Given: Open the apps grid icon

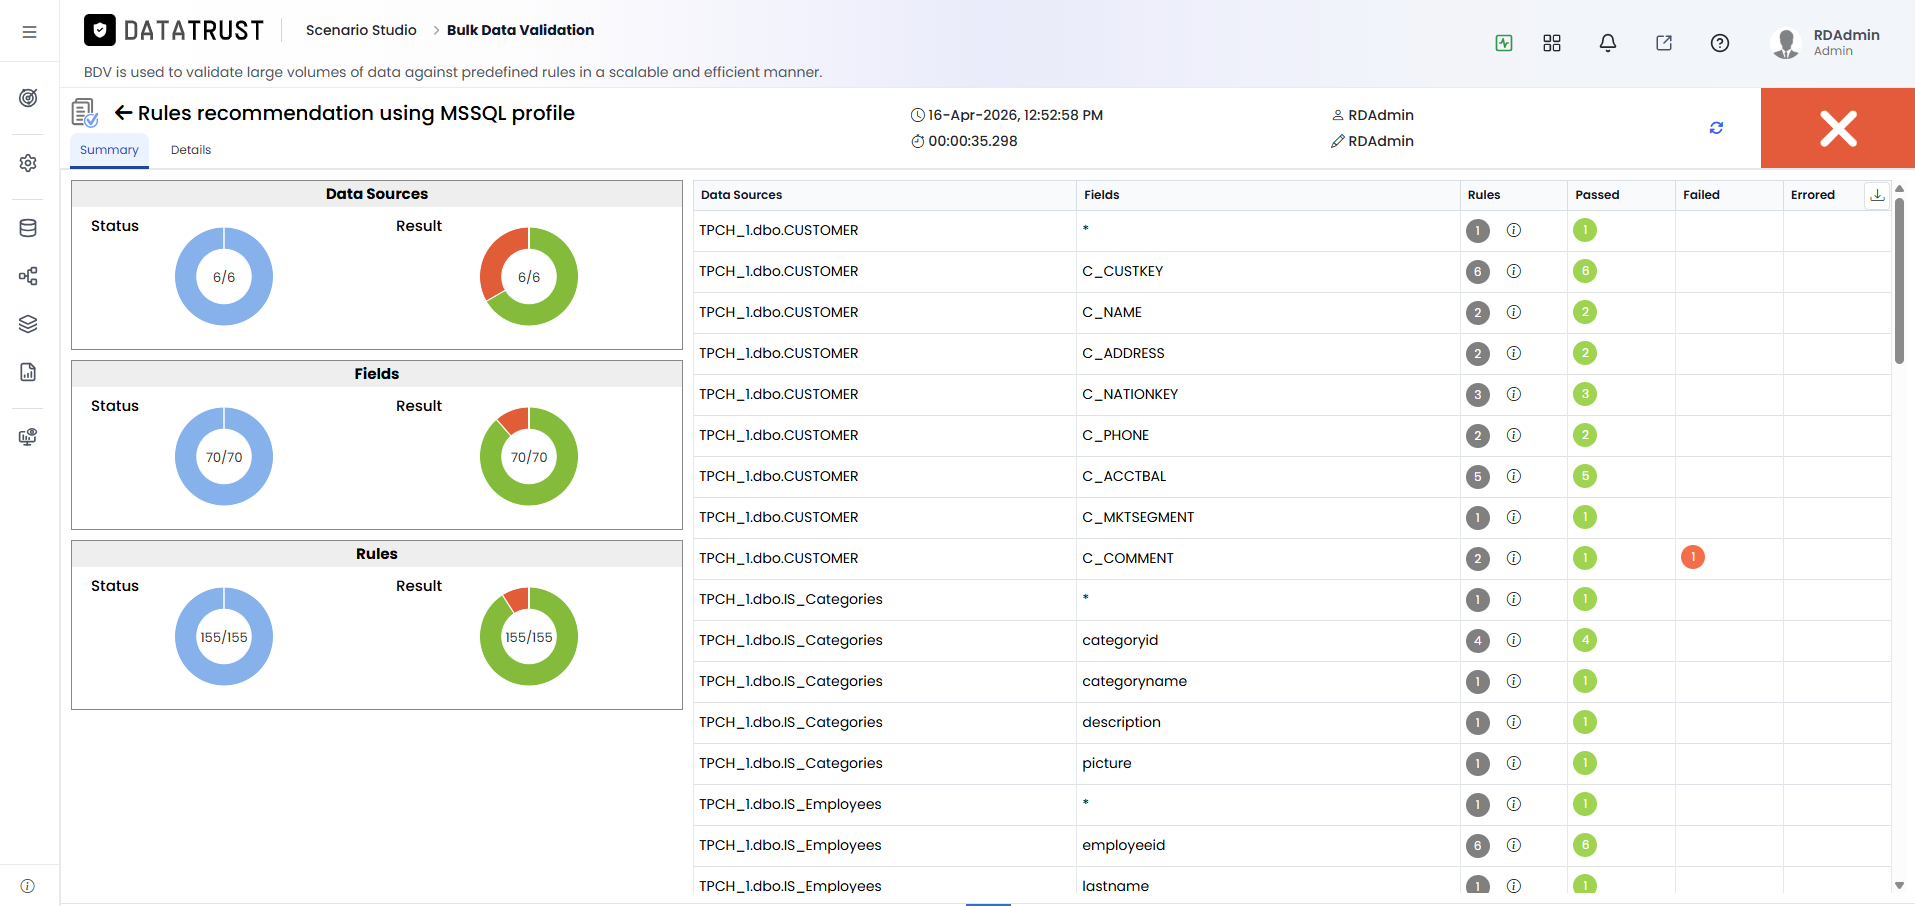Looking at the screenshot, I should click(x=1552, y=43).
